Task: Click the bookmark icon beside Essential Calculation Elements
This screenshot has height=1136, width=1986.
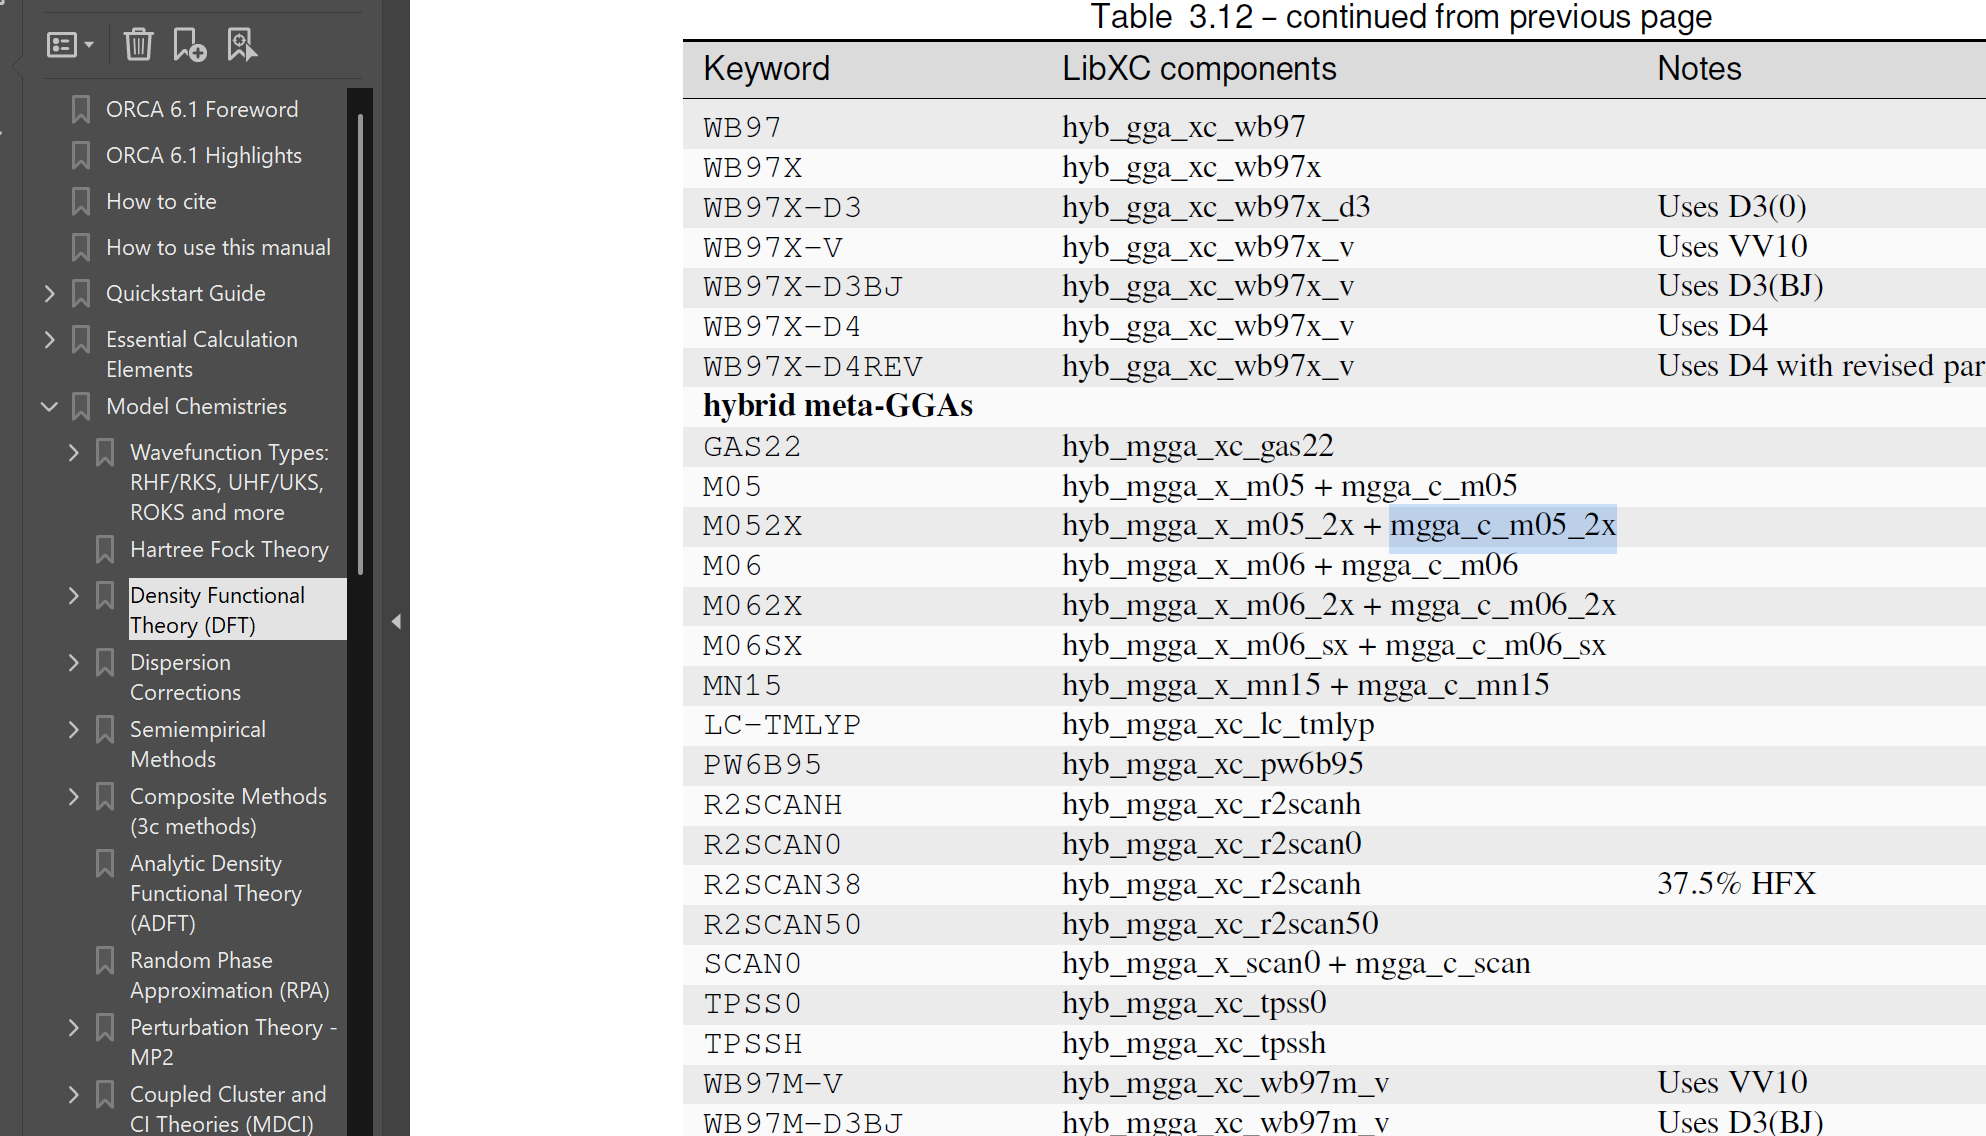Action: (x=81, y=339)
